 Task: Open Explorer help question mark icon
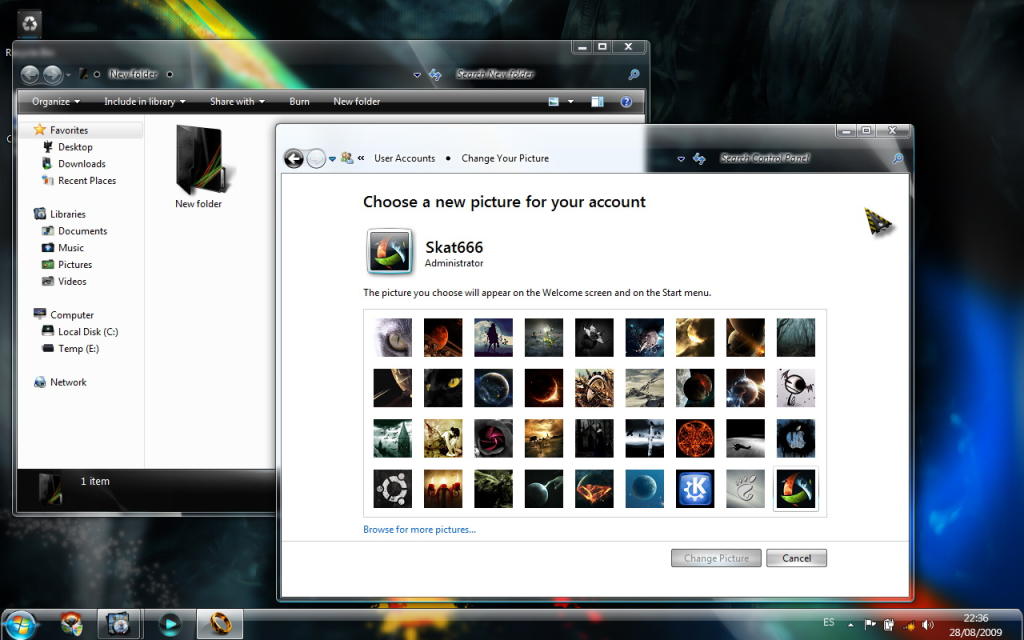(626, 101)
